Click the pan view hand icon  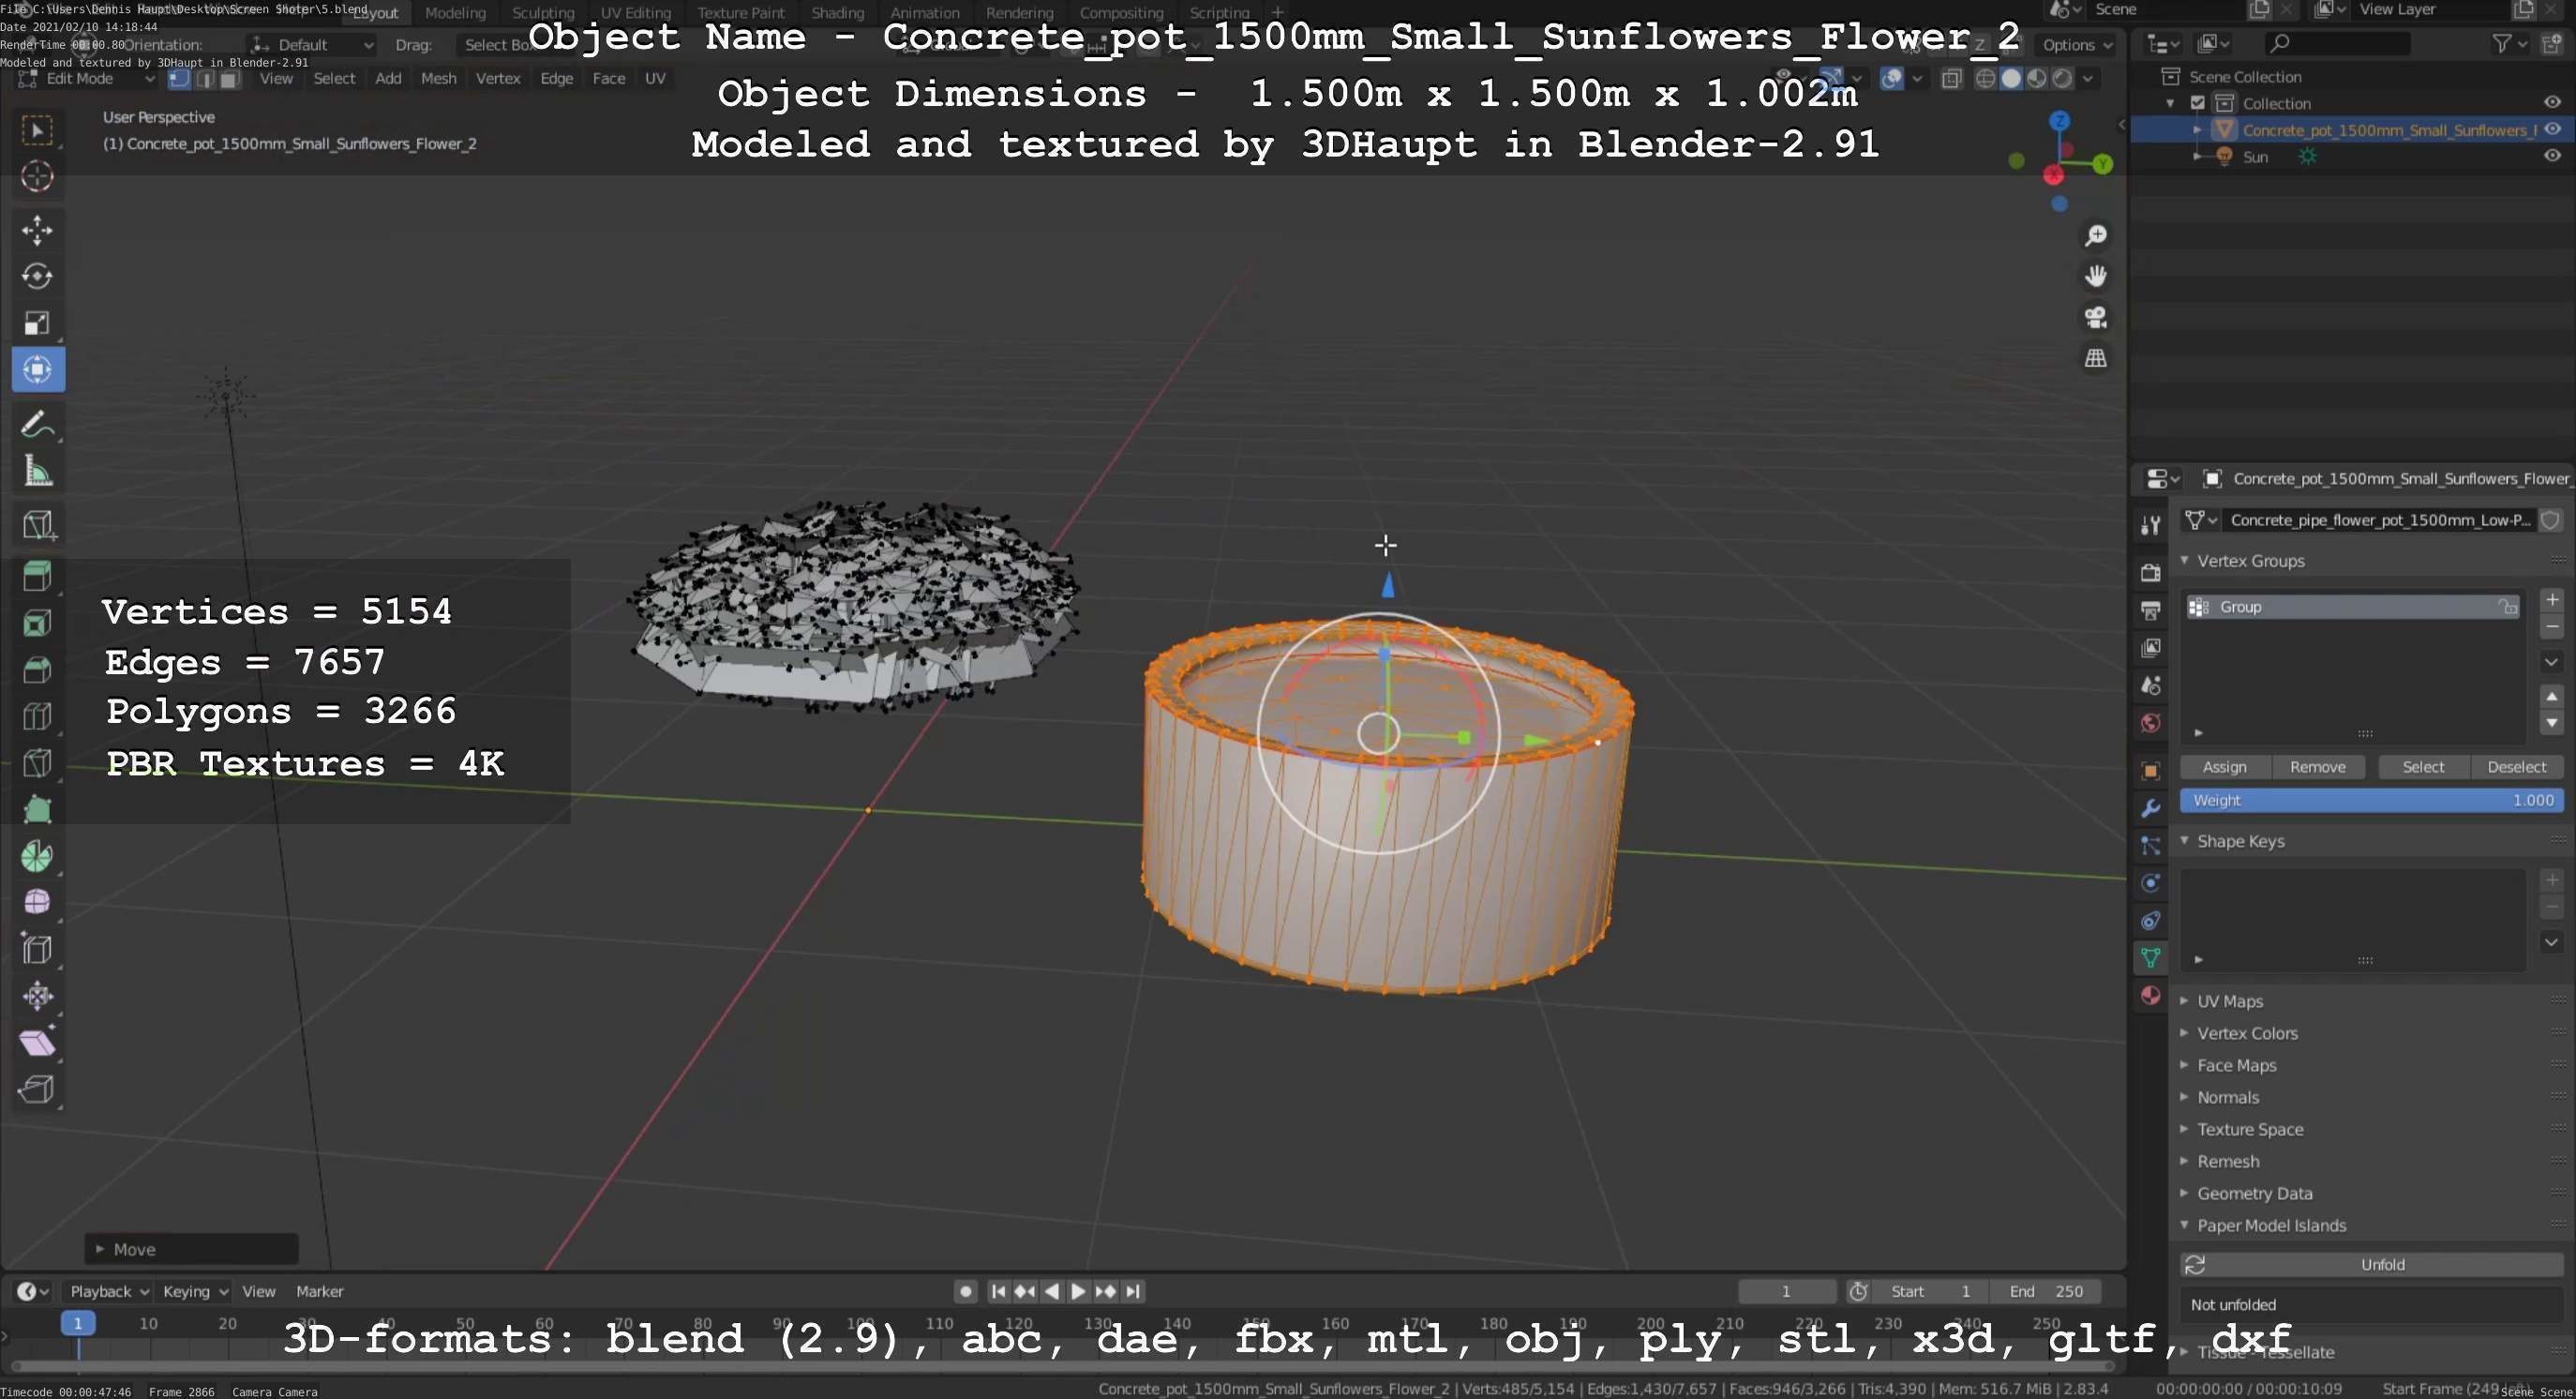pos(2096,276)
